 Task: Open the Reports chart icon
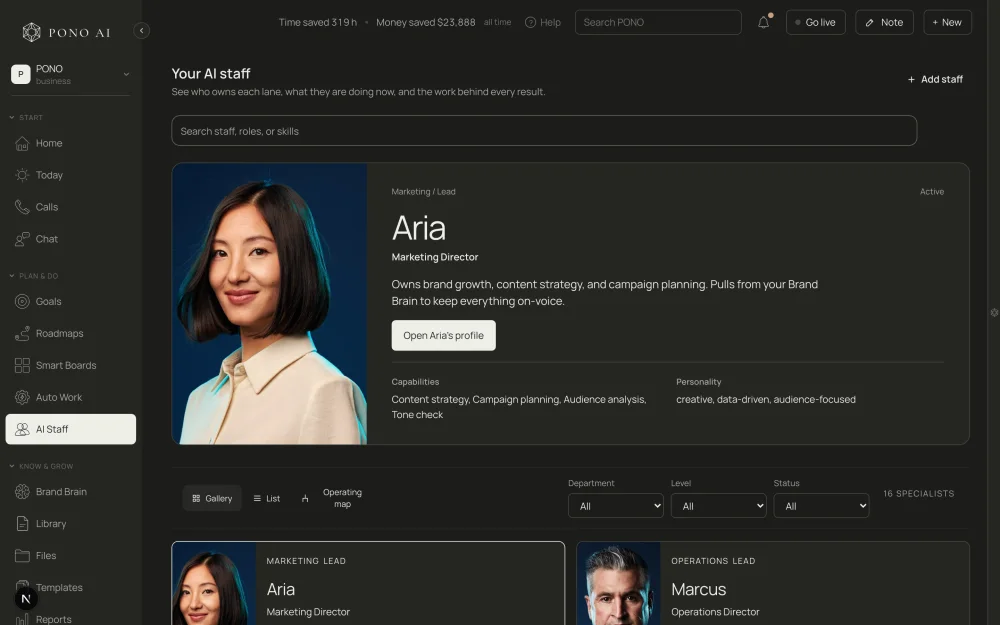22,619
